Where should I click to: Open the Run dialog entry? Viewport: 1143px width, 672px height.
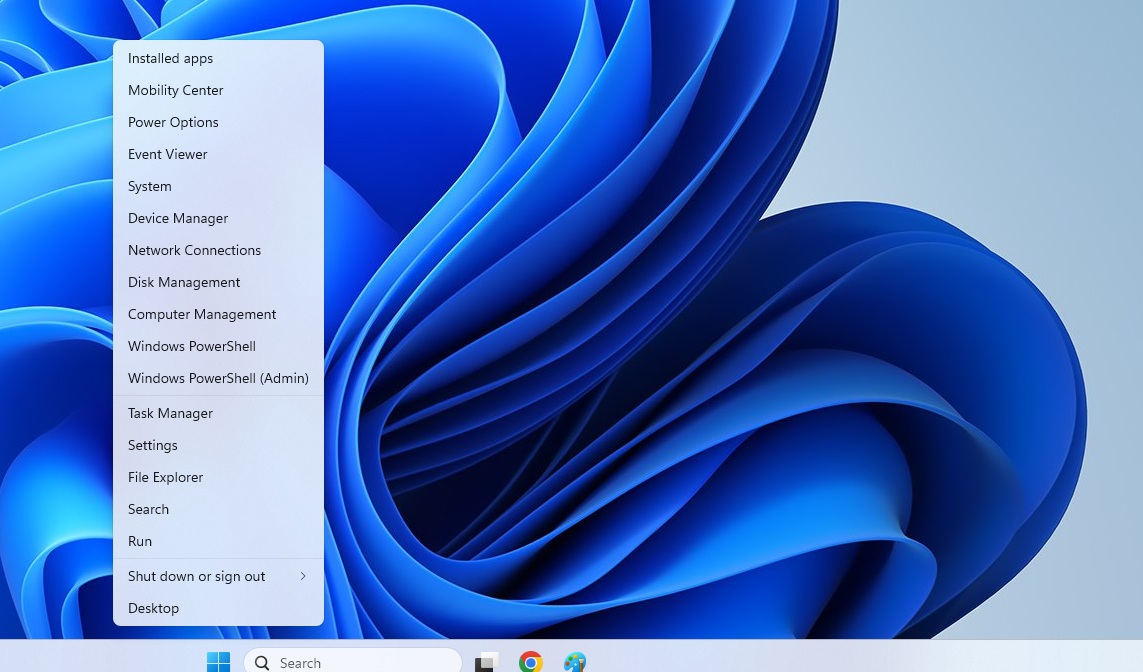(x=218, y=542)
